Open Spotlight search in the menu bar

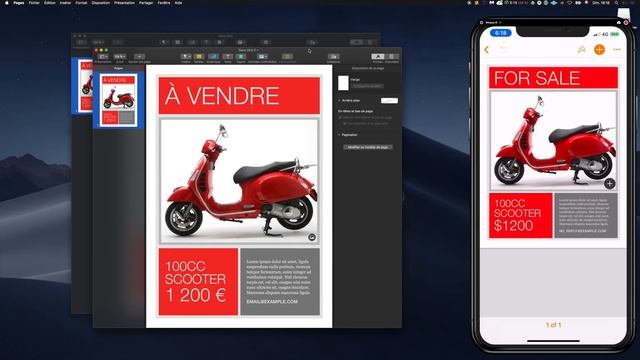[617, 3]
